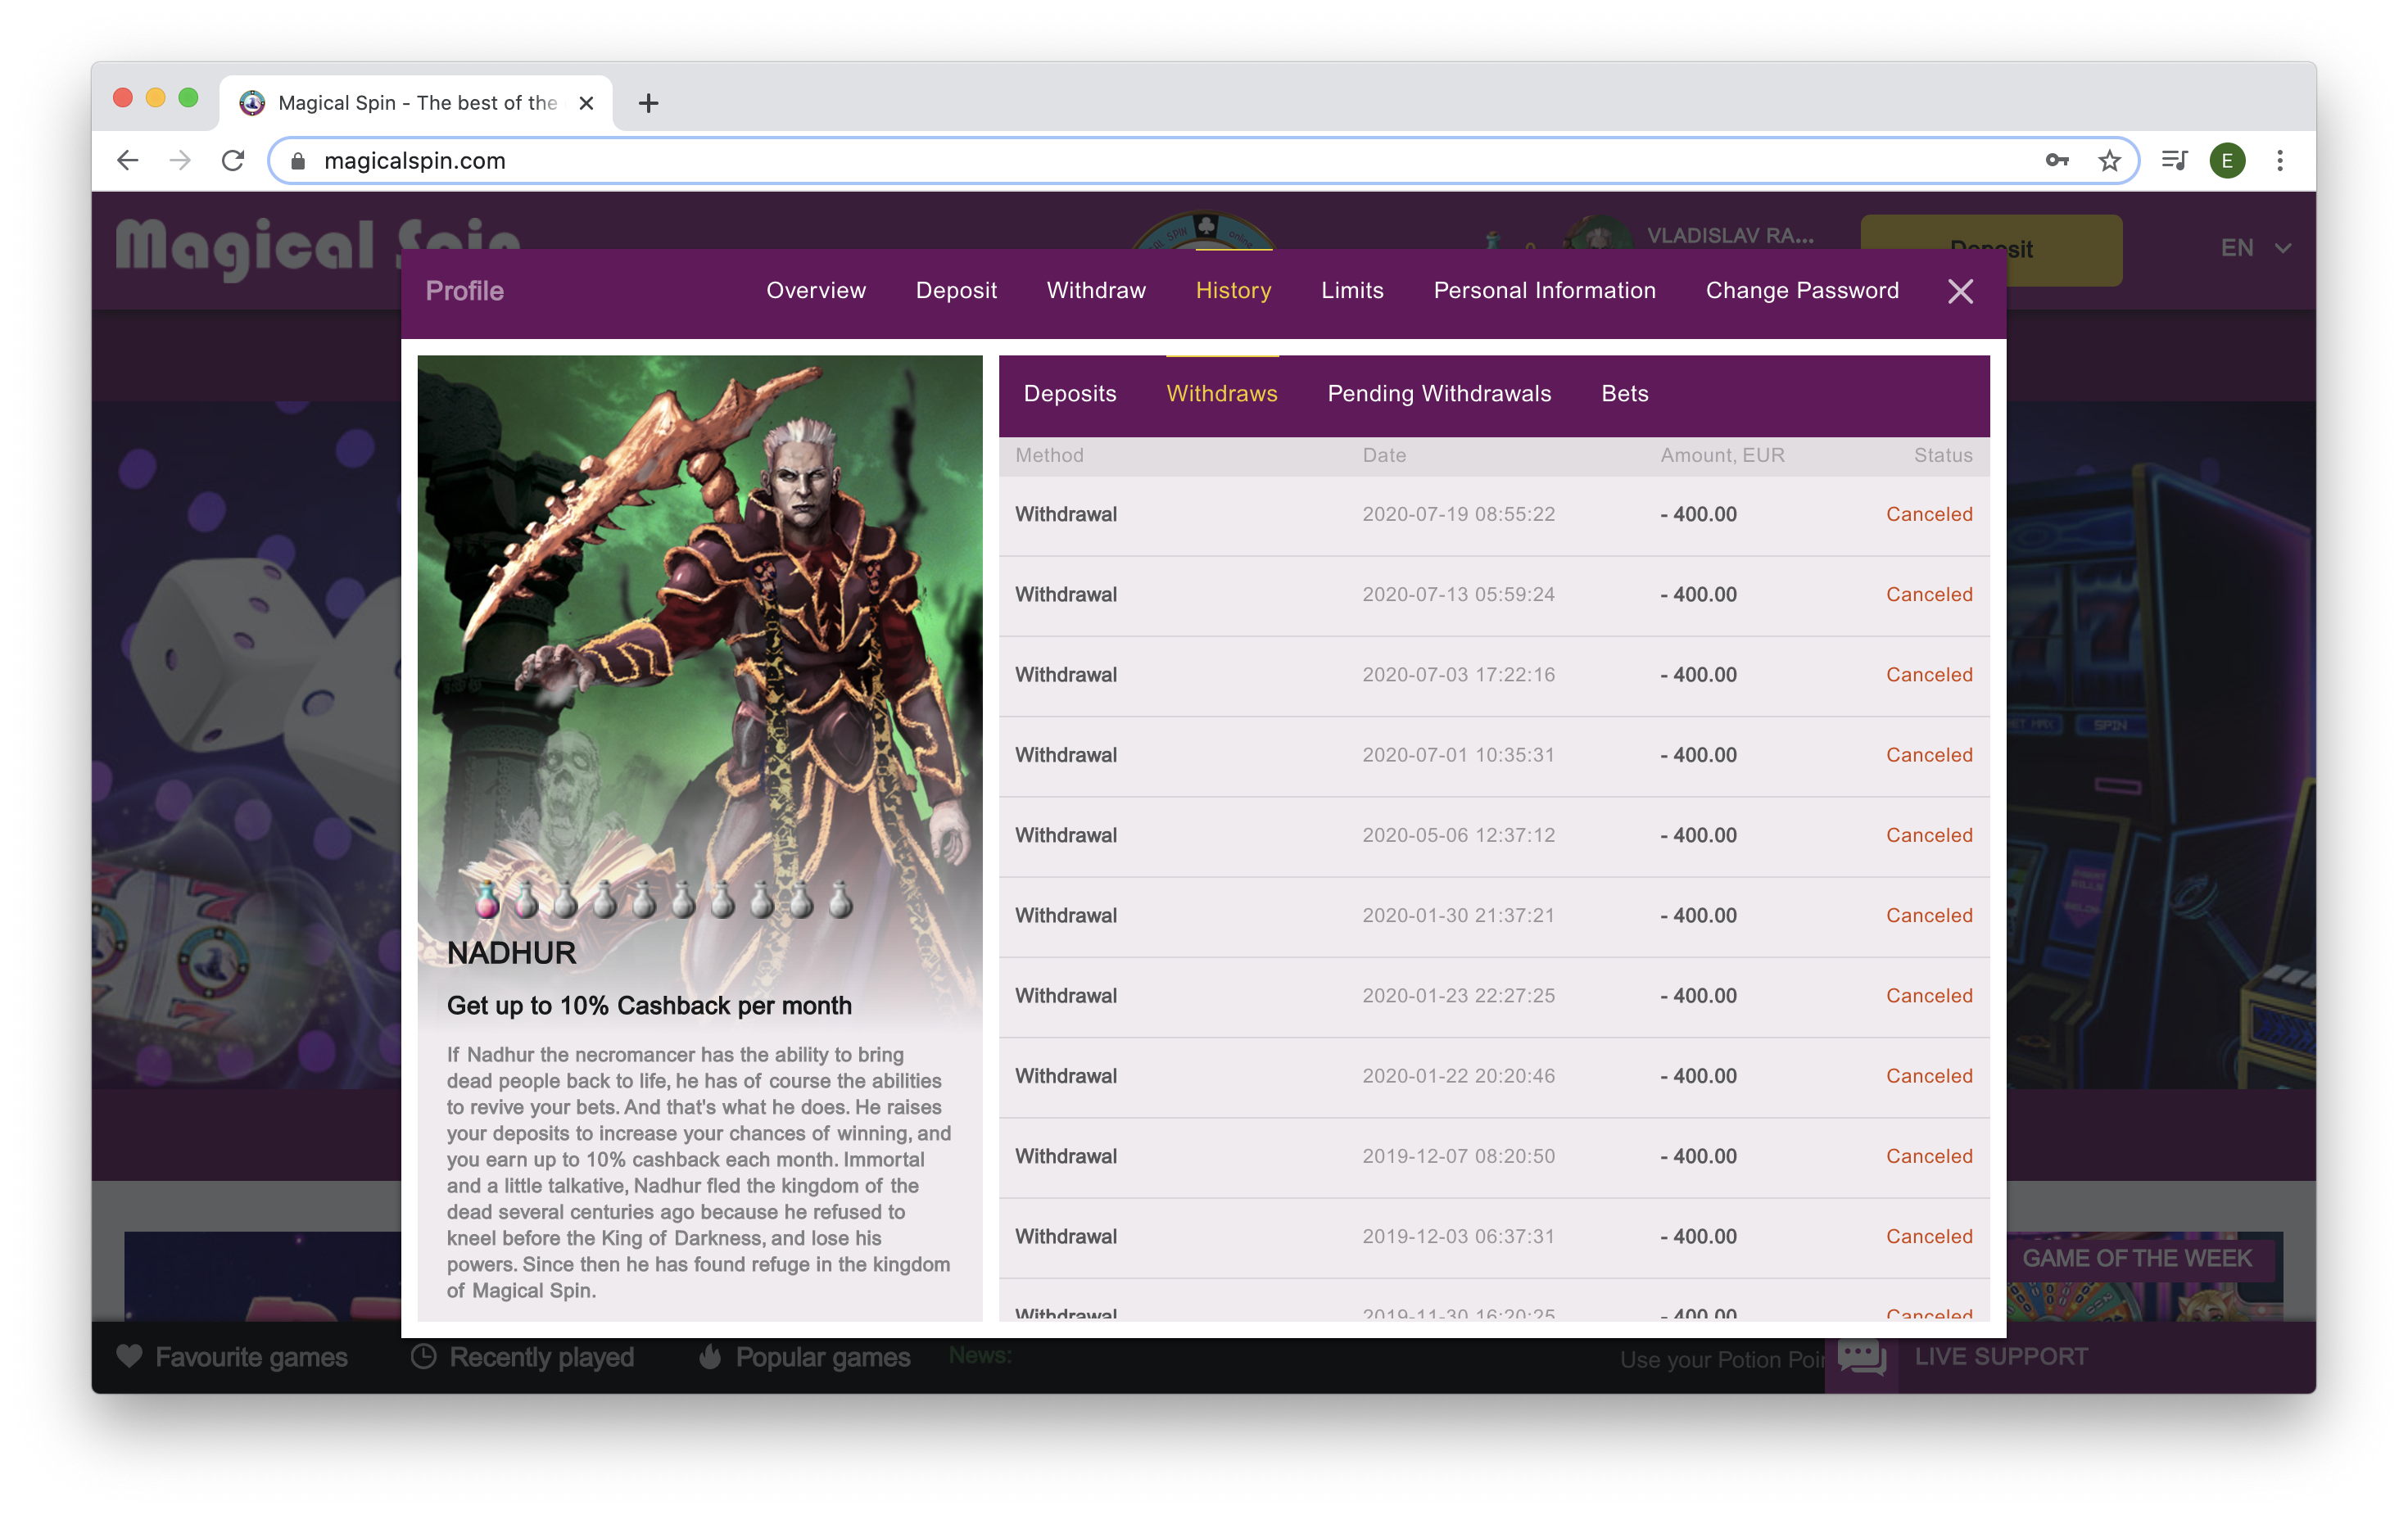The image size is (2408, 1515).
Task: Open saved passwords key icon
Action: click(2056, 160)
